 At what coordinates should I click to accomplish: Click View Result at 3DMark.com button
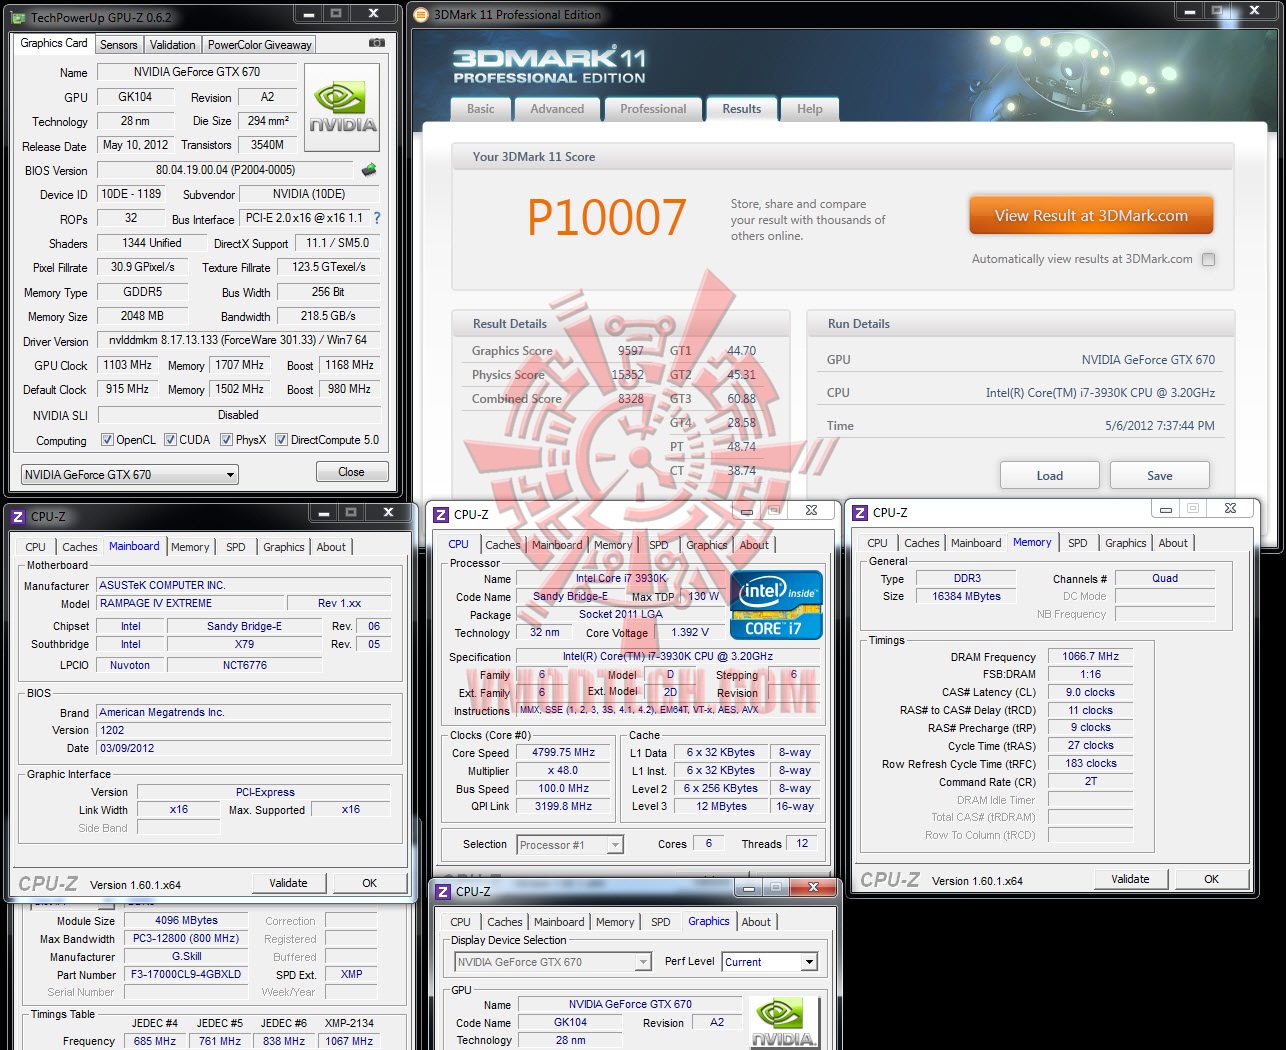tap(1091, 216)
